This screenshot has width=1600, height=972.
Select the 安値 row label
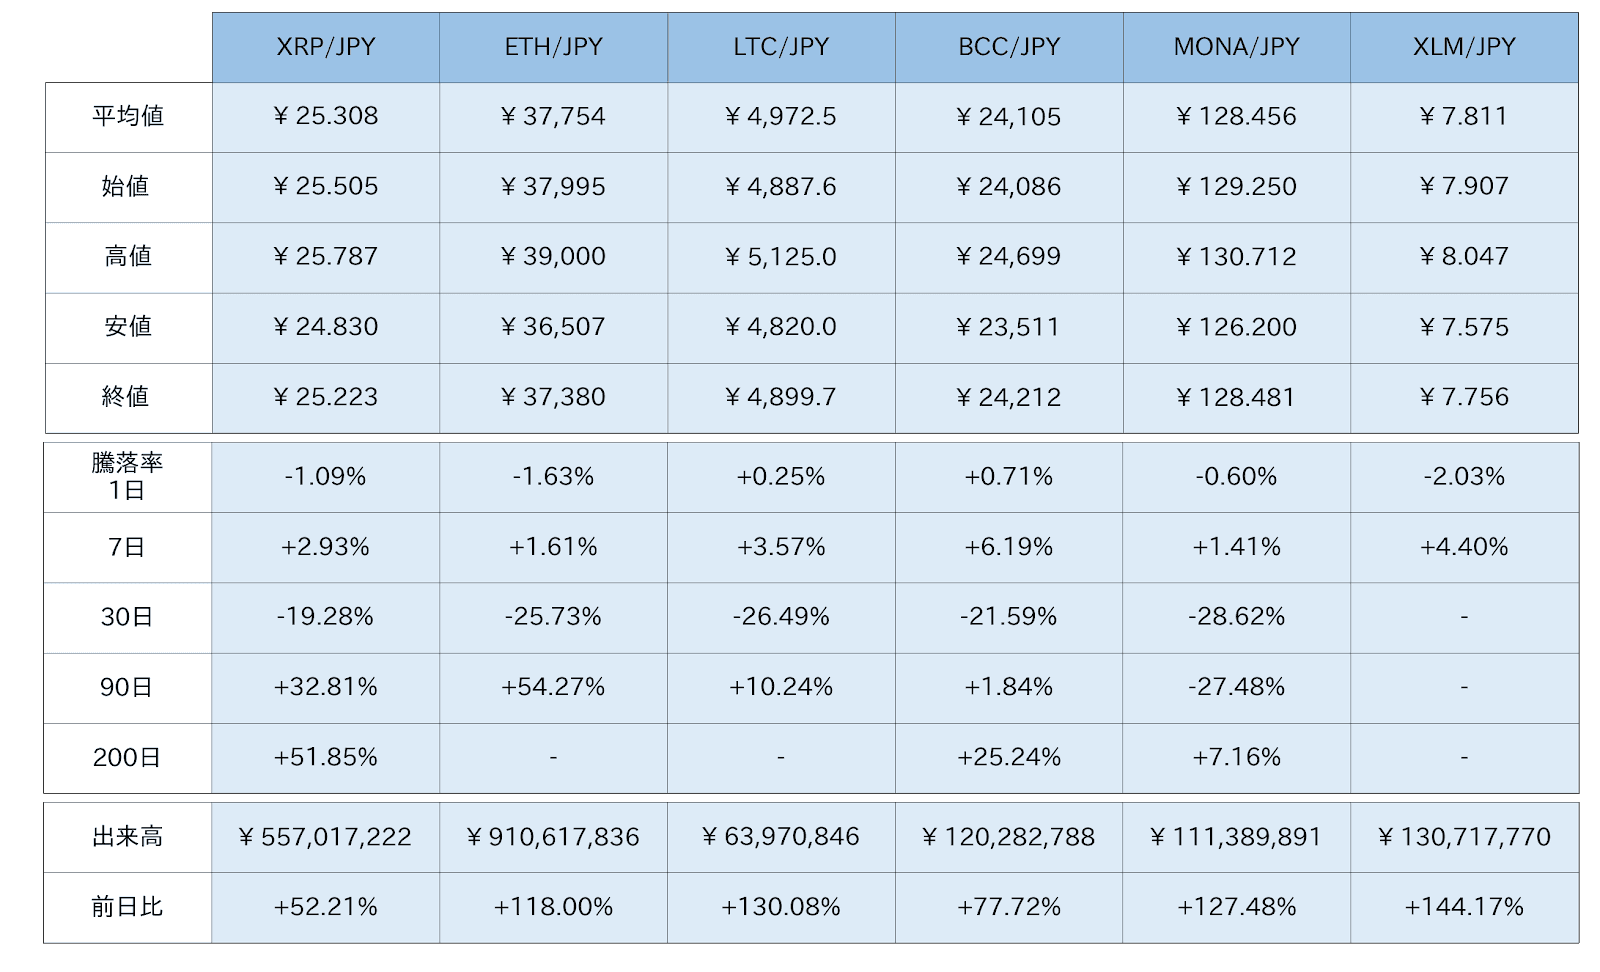click(x=128, y=327)
